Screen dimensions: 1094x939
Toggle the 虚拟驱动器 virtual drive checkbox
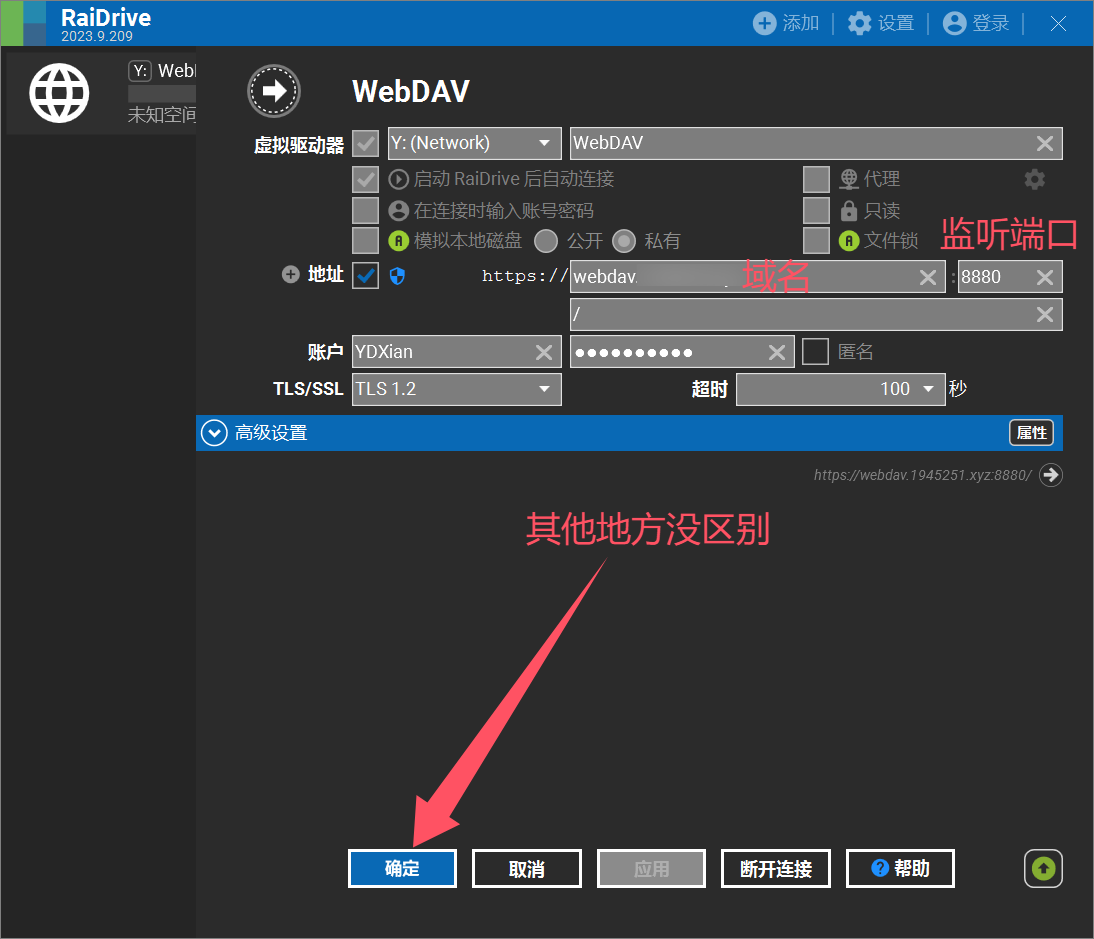point(366,144)
